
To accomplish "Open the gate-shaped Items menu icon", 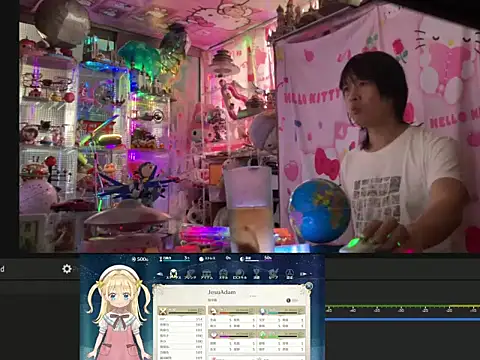I will pos(207,274).
